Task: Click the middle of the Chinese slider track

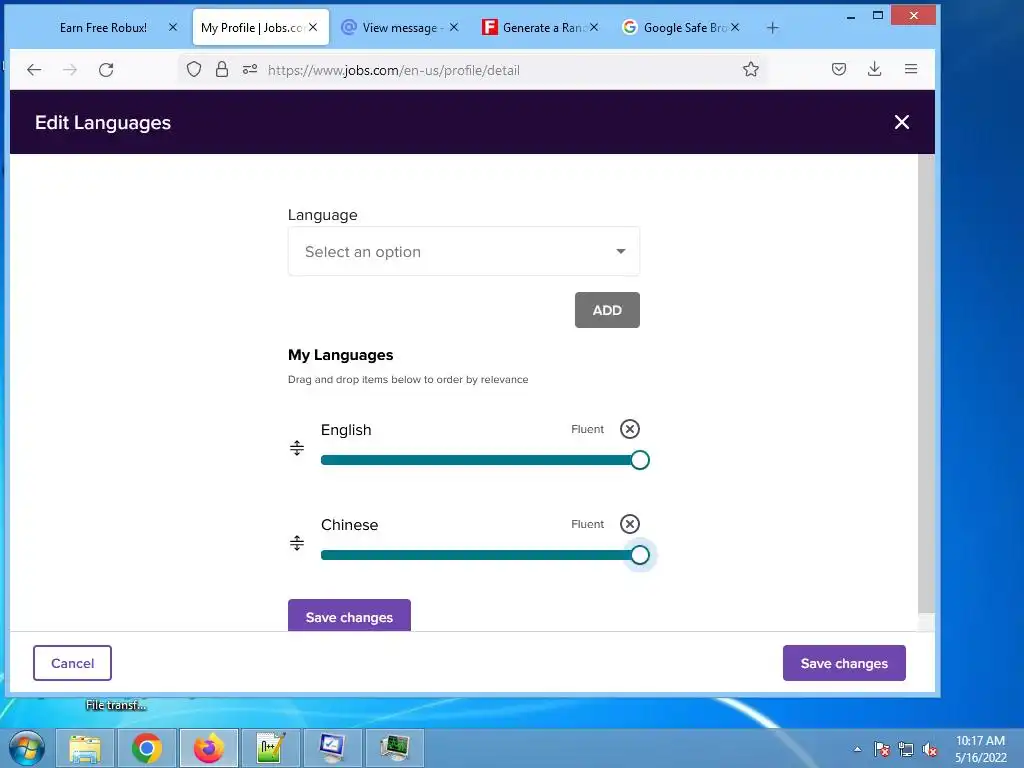Action: click(481, 555)
